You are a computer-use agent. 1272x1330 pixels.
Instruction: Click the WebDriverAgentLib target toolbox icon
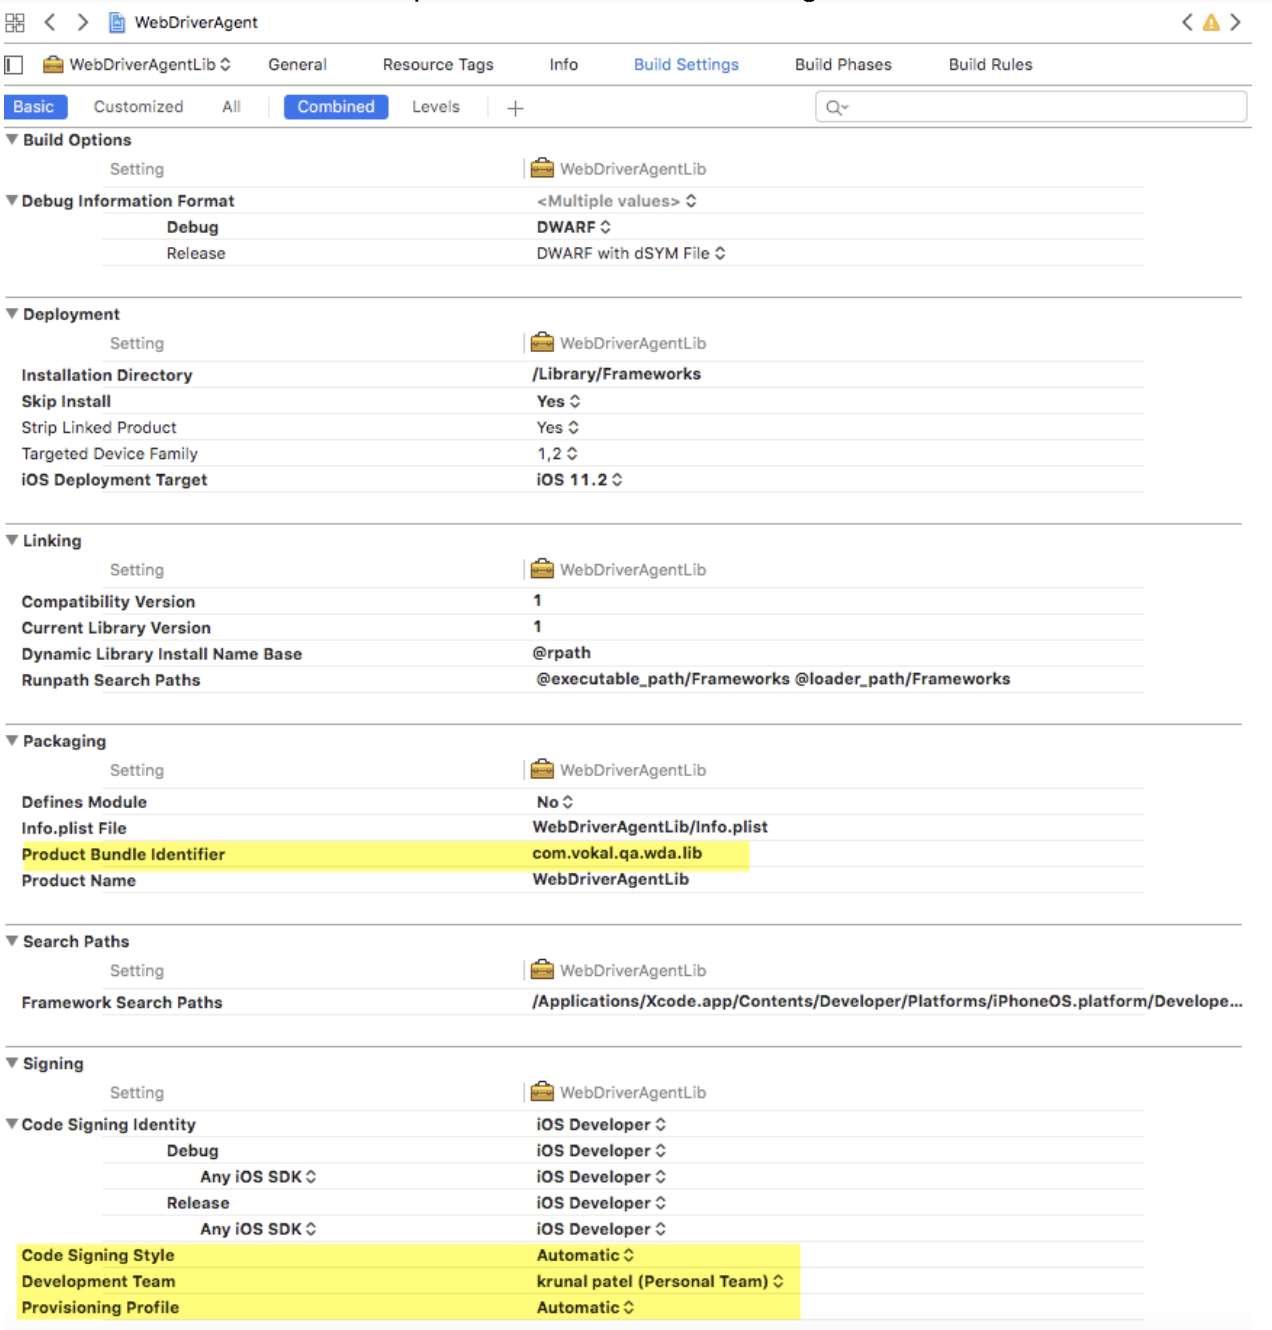[53, 65]
